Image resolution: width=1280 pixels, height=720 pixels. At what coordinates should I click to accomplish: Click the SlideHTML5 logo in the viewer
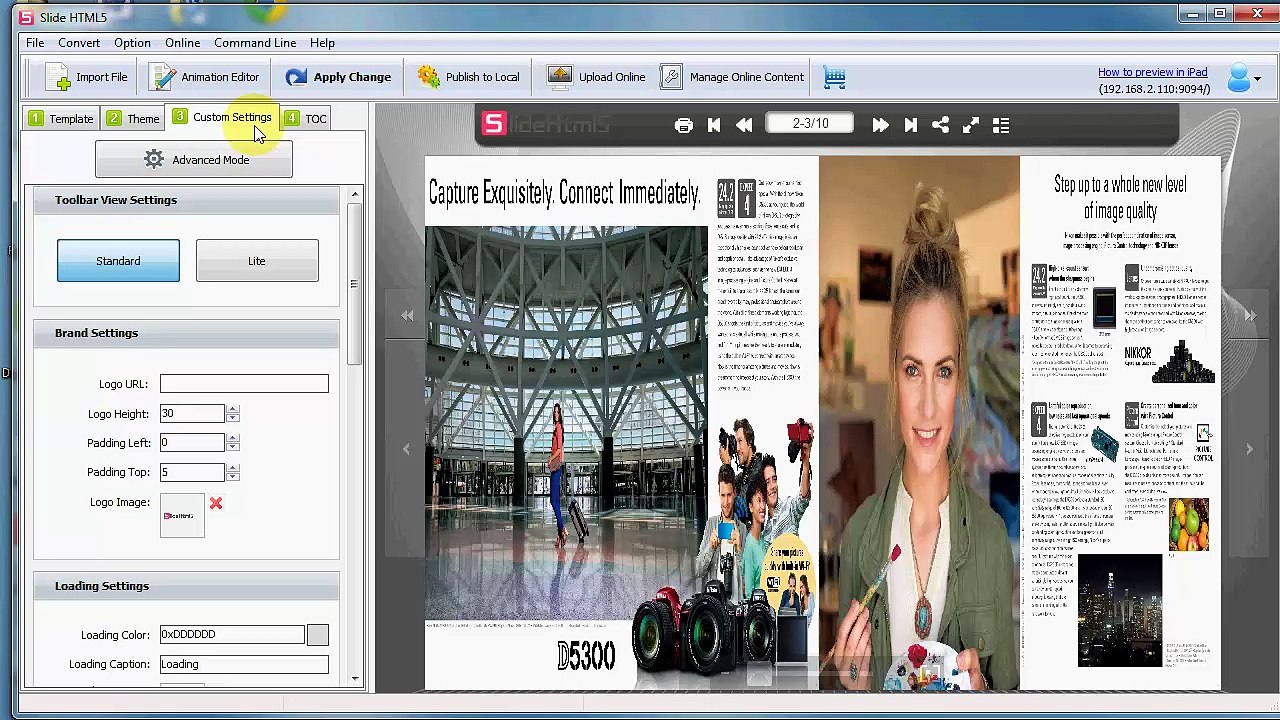click(546, 124)
